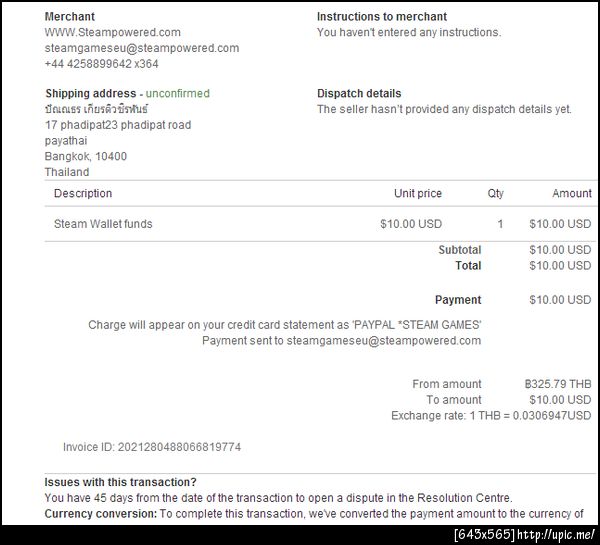Click the 'Description' column header
This screenshot has width=600, height=545.
83,193
